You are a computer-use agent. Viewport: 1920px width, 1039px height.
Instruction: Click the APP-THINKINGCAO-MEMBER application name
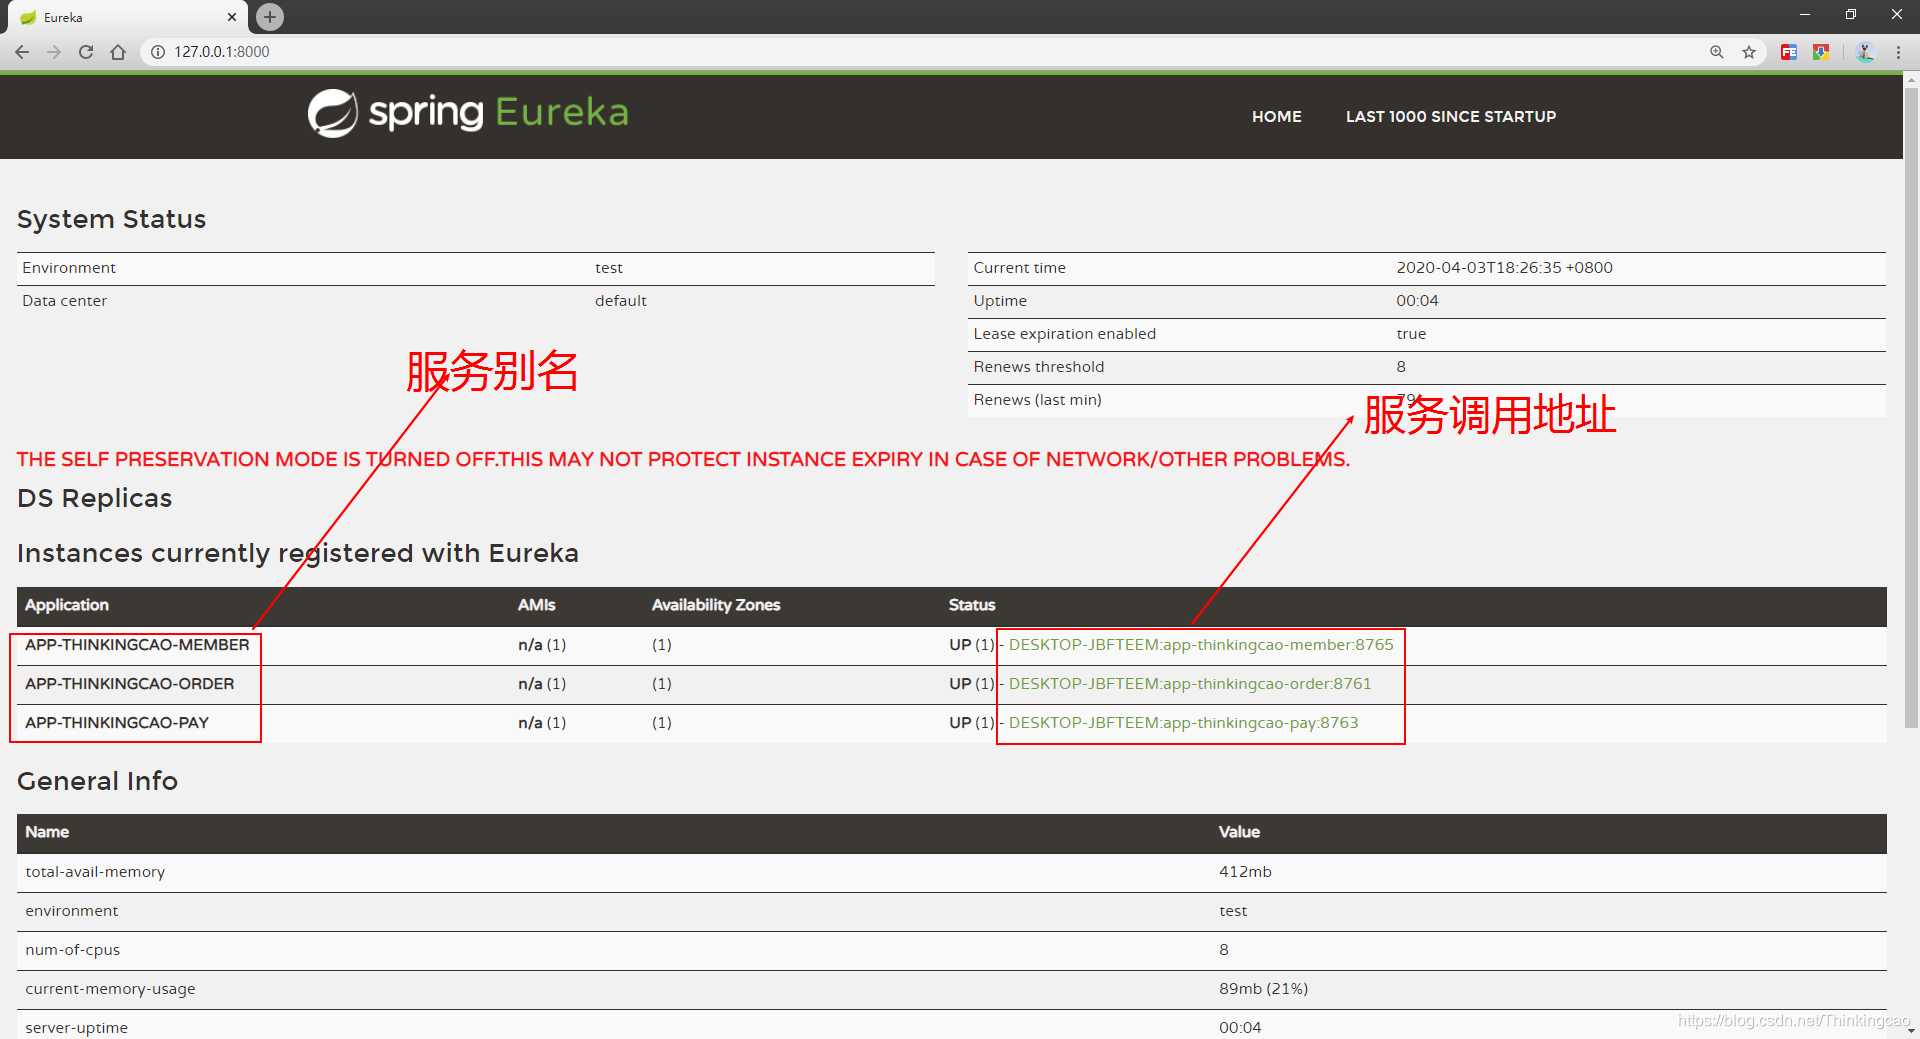click(137, 645)
